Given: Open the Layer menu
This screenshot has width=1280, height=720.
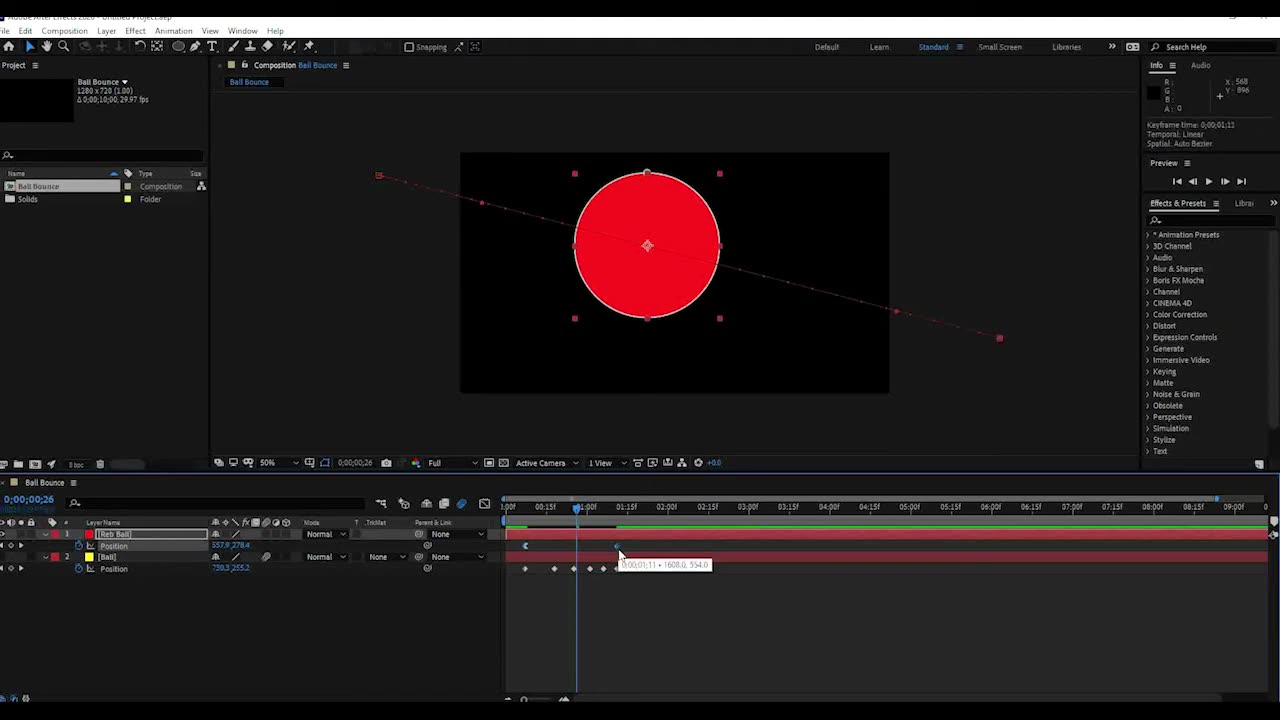Looking at the screenshot, I should point(106,31).
